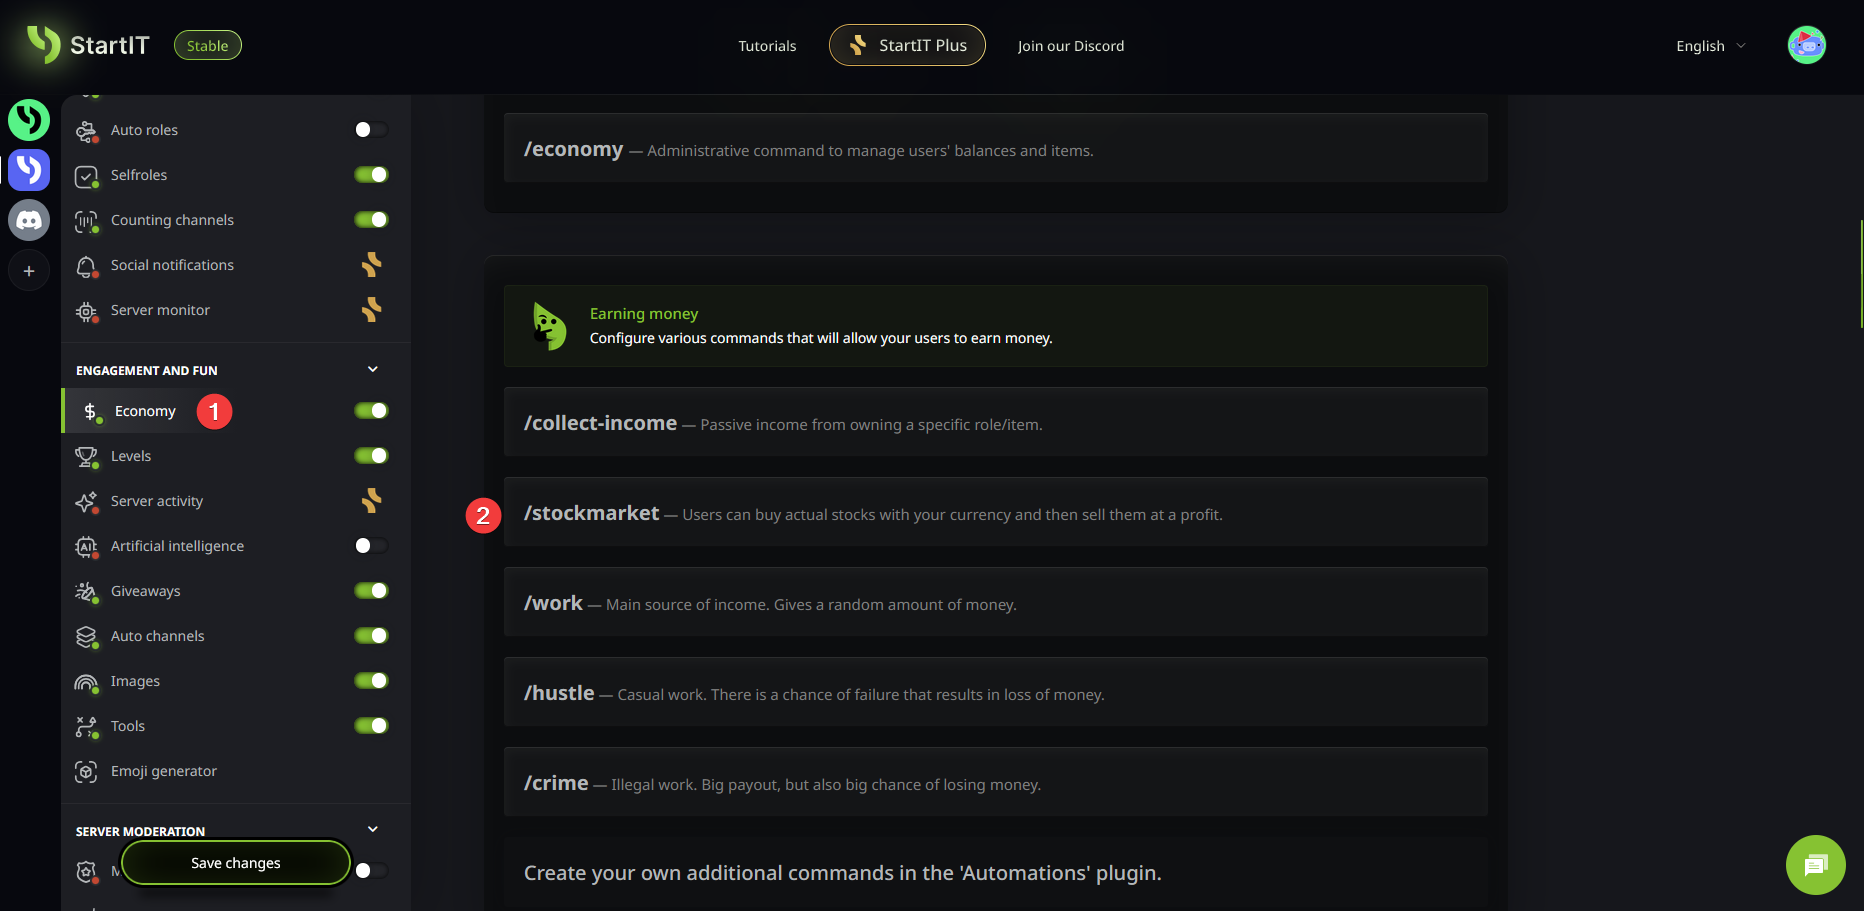1864x911 pixels.
Task: Collapse the Engagement and Fun section
Action: coord(373,370)
